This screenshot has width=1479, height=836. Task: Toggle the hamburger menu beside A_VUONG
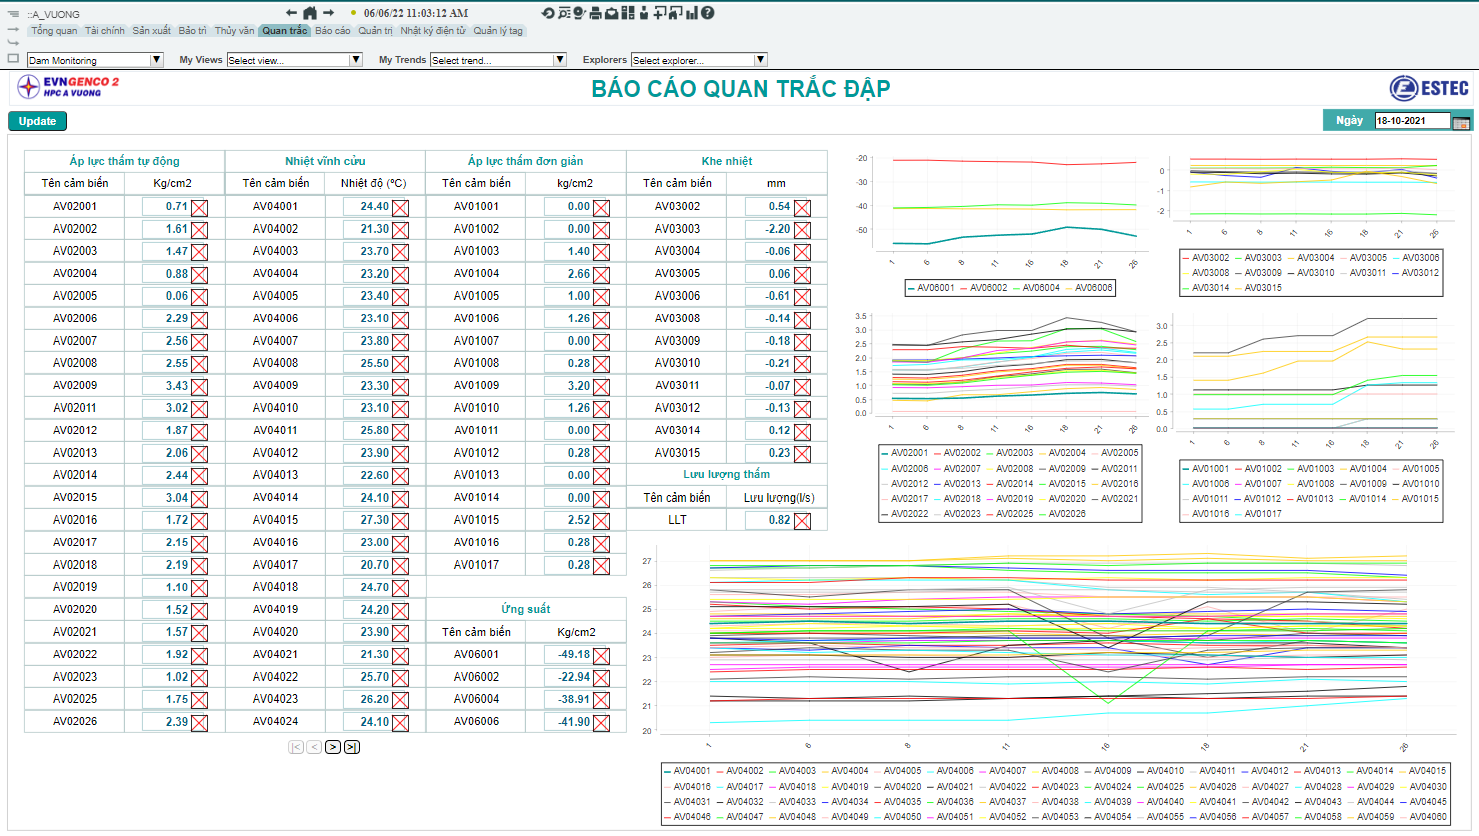(14, 14)
